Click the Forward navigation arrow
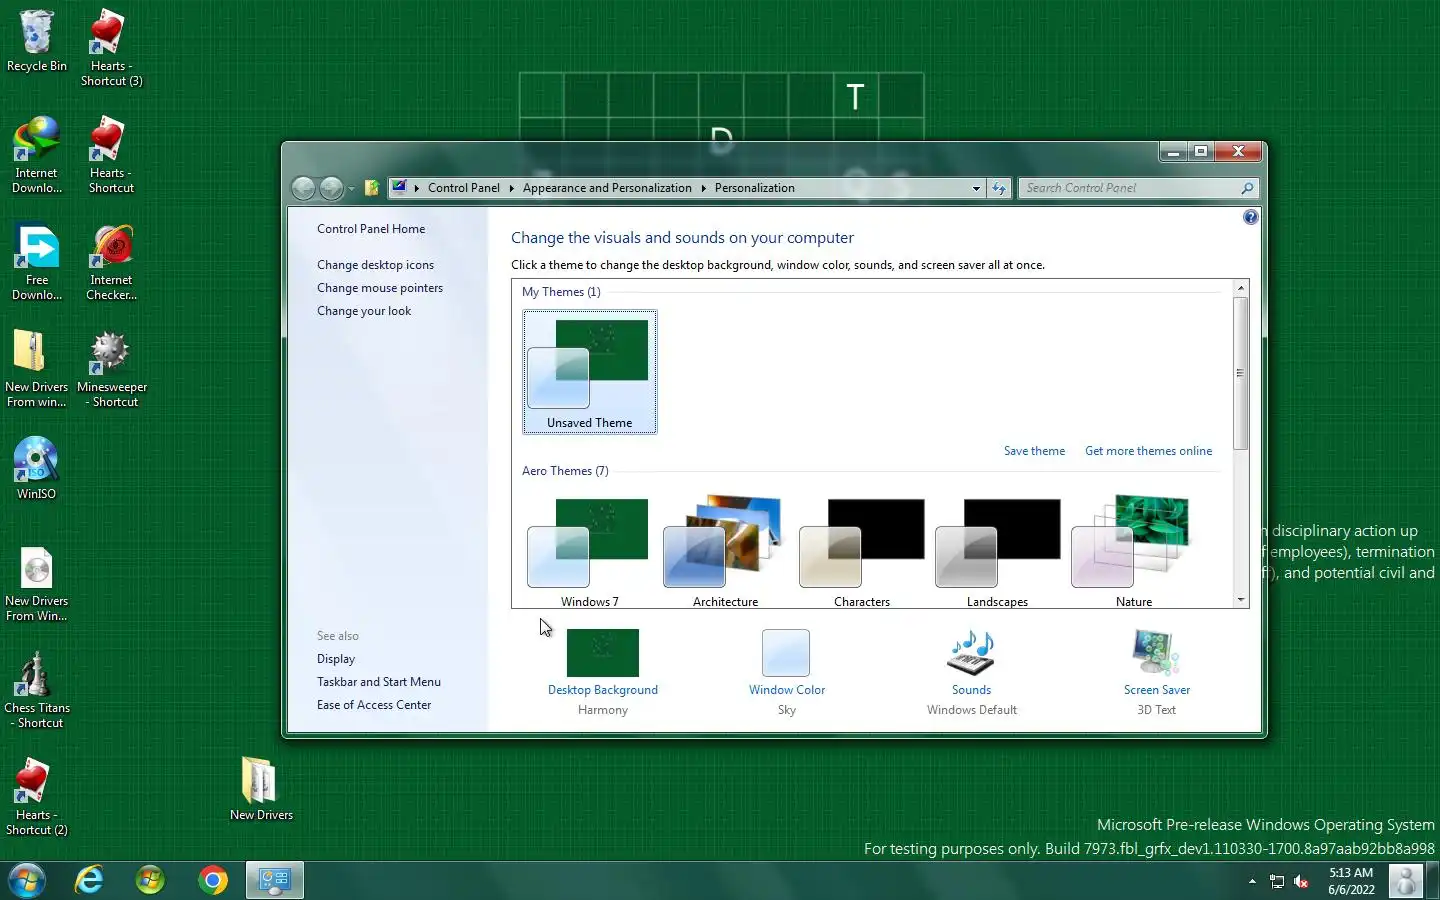Image resolution: width=1440 pixels, height=900 pixels. pos(331,188)
